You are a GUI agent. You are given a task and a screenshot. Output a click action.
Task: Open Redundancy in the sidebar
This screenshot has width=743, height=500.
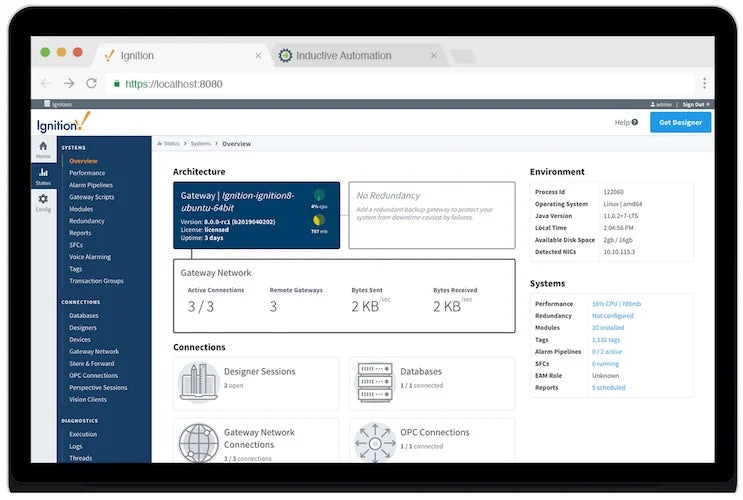pyautogui.click(x=87, y=221)
